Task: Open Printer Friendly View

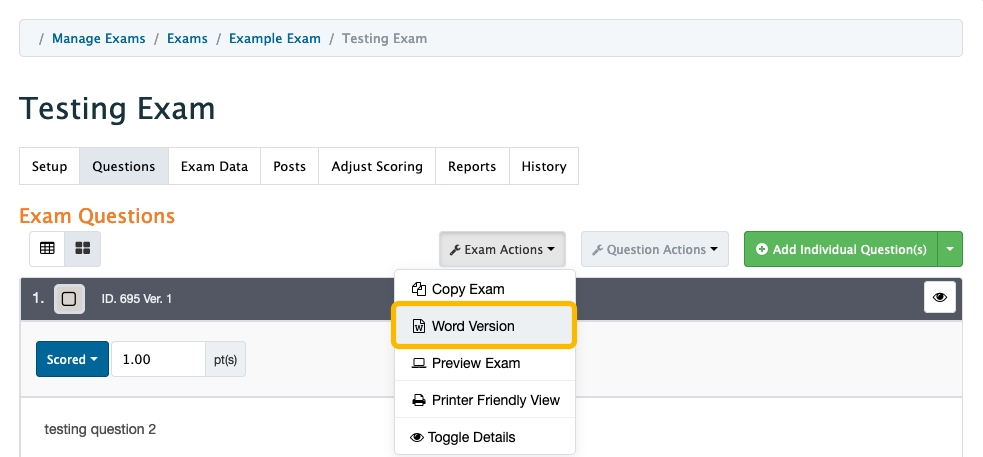Action: (x=485, y=400)
